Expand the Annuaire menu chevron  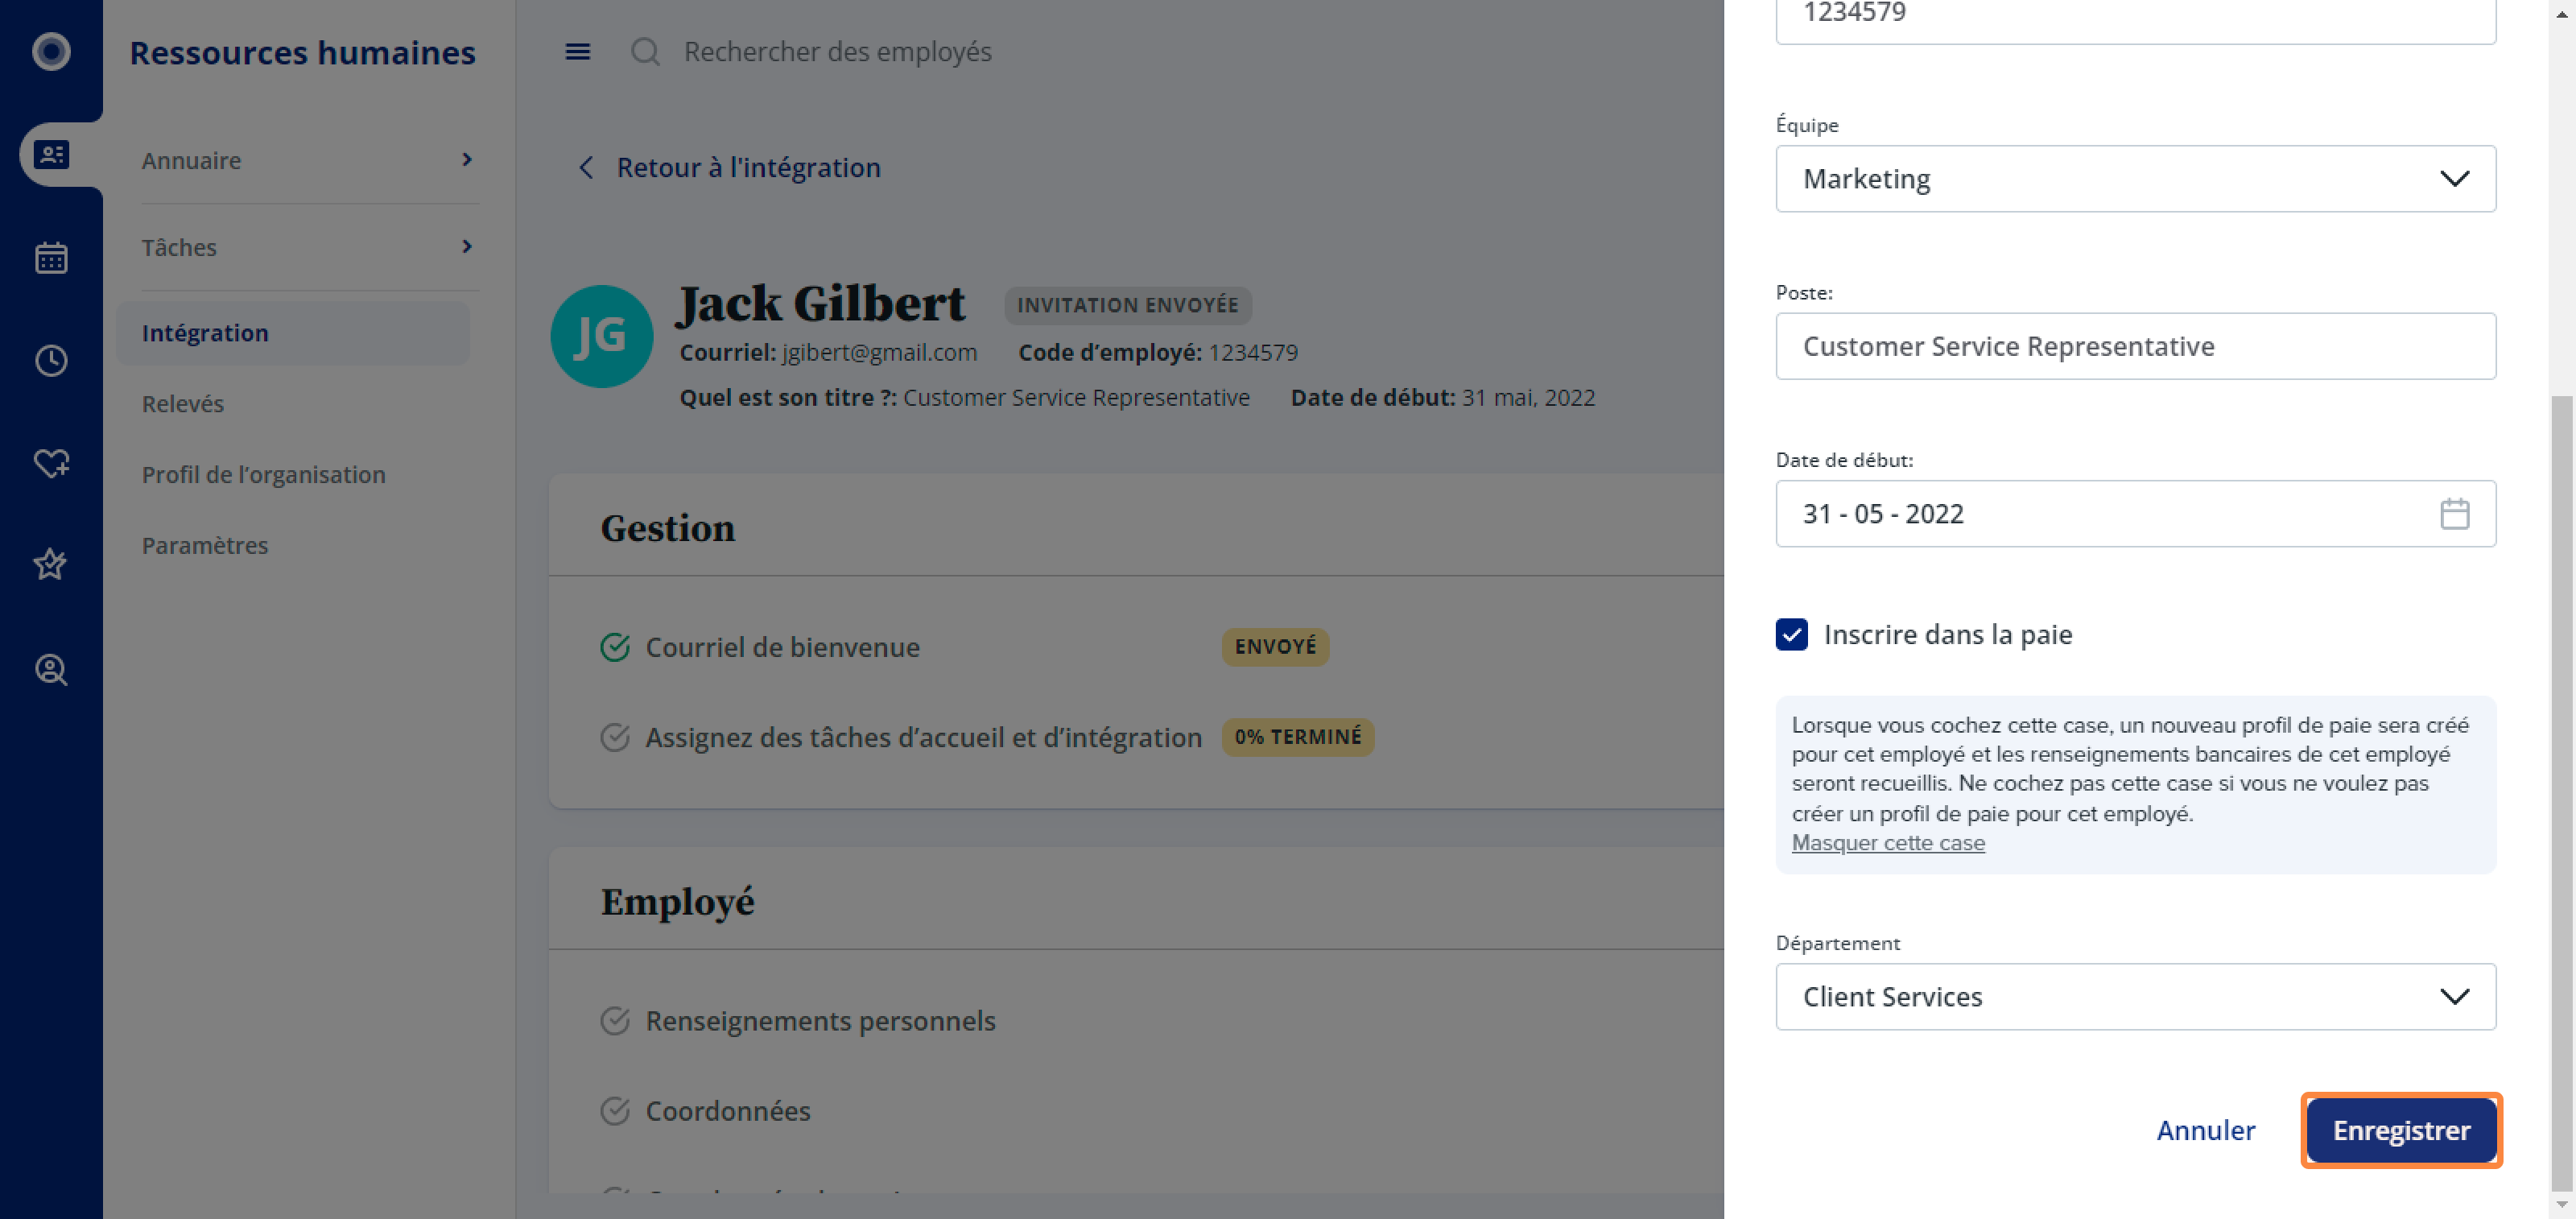pyautogui.click(x=467, y=160)
